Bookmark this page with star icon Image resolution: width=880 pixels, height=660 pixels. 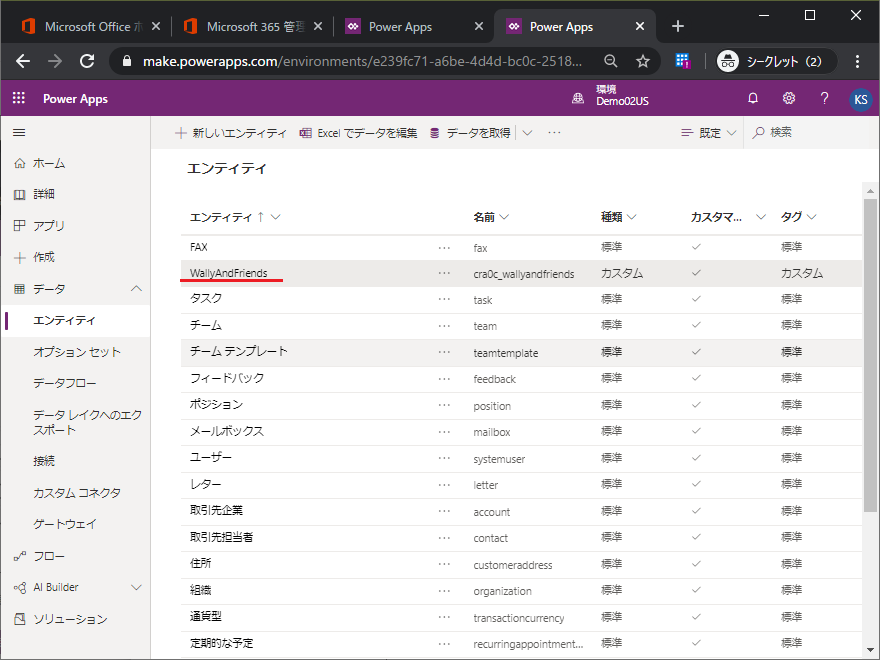point(643,61)
